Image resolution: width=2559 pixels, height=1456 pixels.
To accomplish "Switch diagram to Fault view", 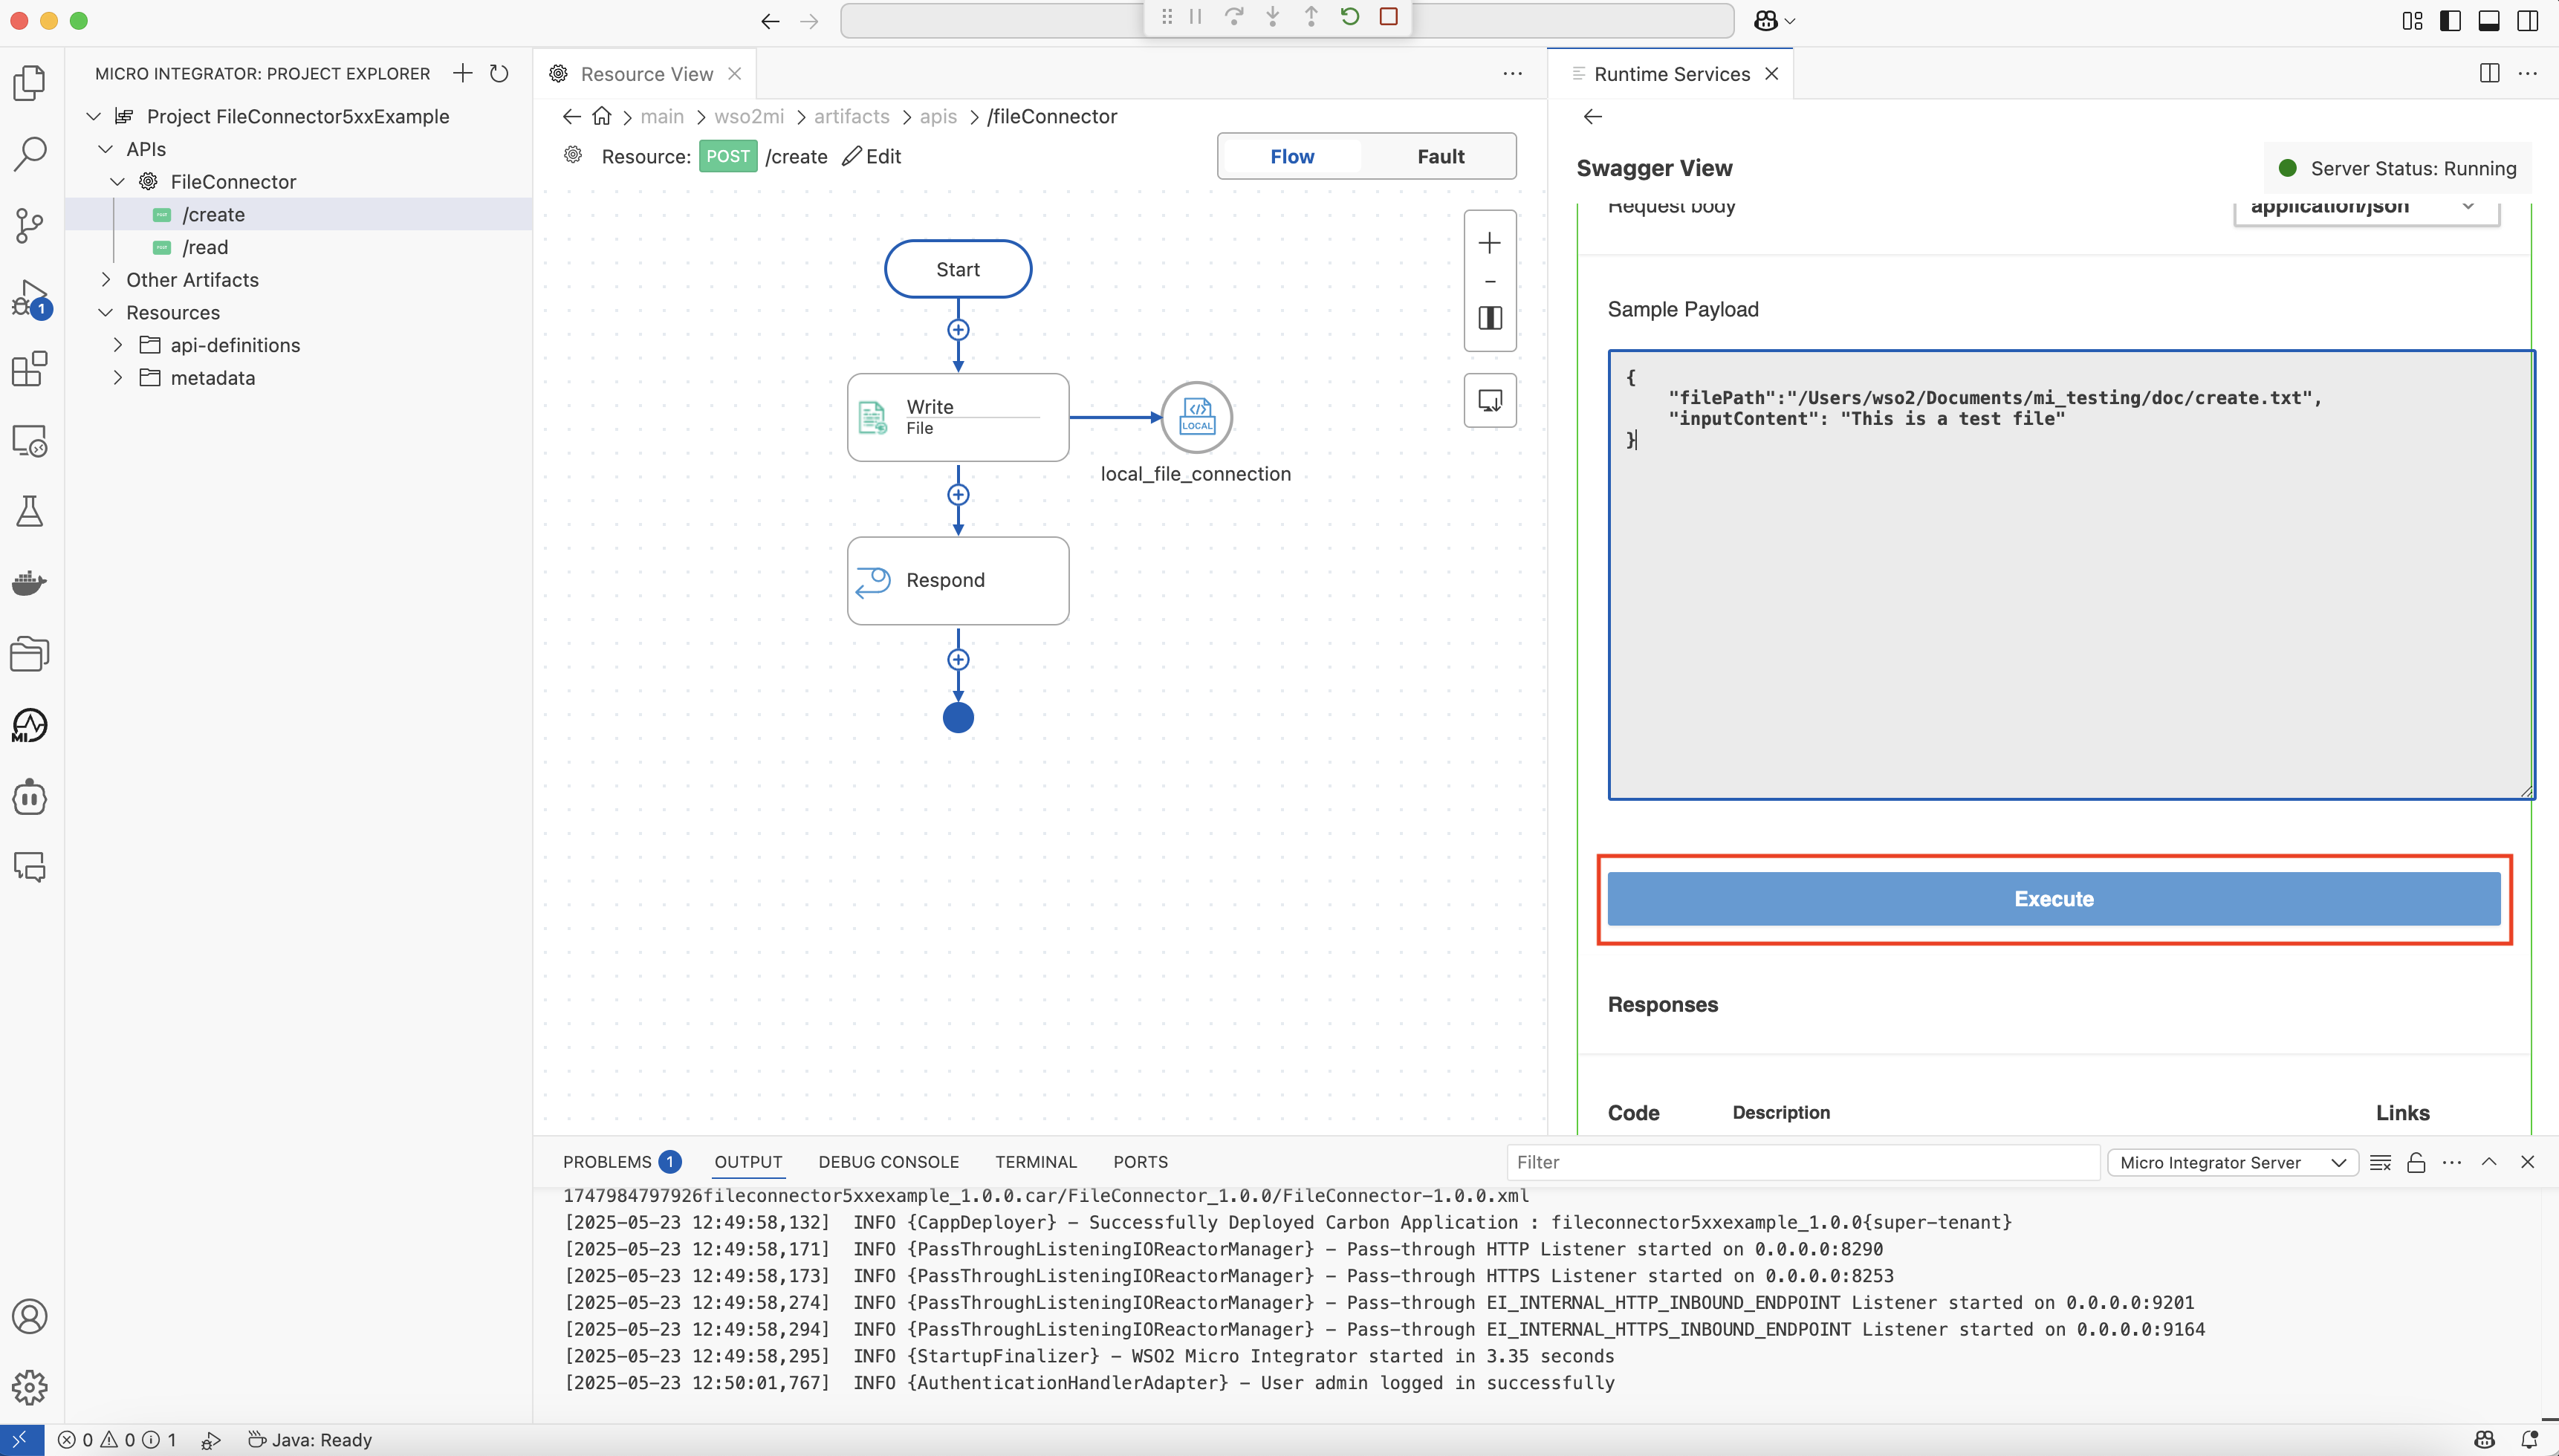I will 1440,156.
